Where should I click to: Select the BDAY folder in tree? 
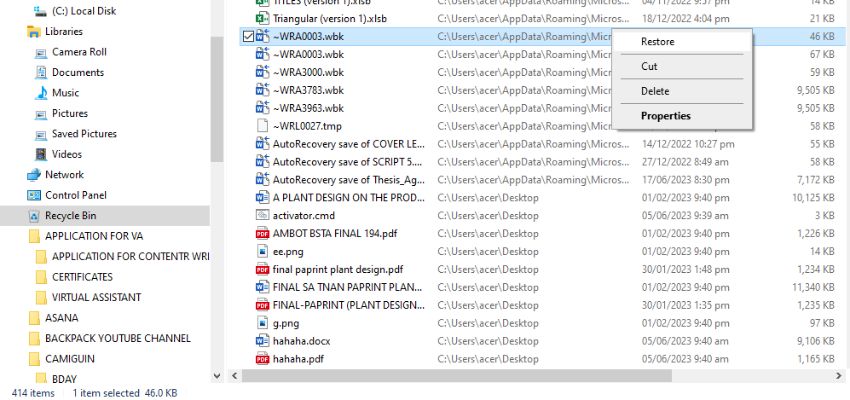click(x=65, y=378)
